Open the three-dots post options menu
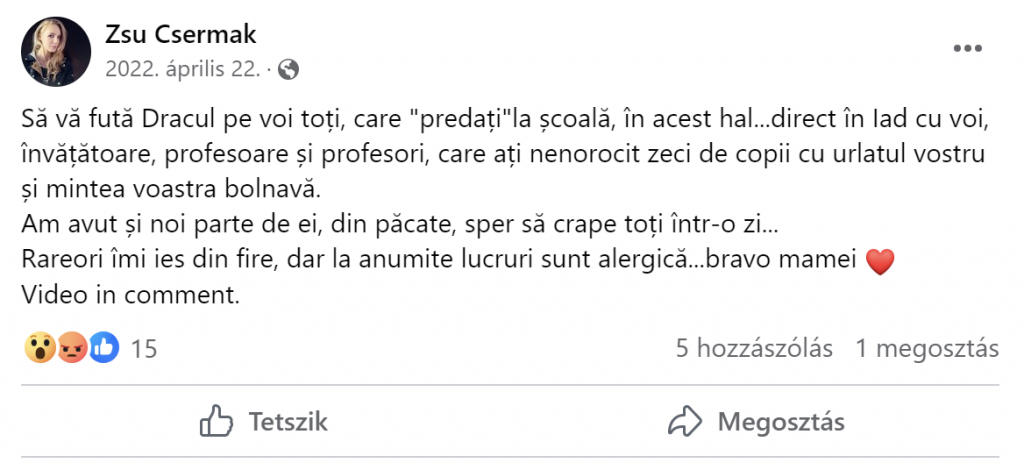1024x470 pixels. point(967,48)
